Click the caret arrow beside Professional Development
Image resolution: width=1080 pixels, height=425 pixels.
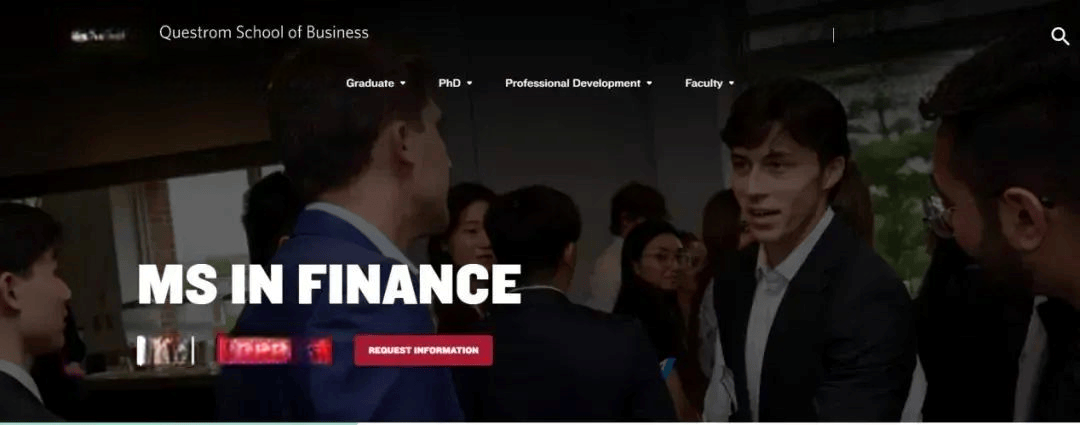(x=649, y=83)
